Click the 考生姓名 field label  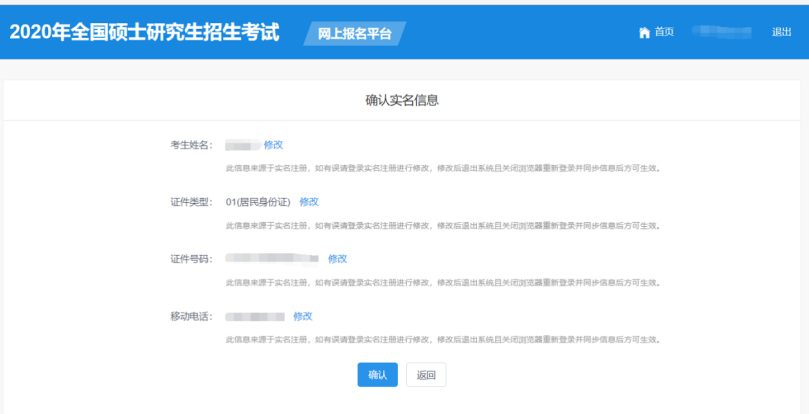191,145
